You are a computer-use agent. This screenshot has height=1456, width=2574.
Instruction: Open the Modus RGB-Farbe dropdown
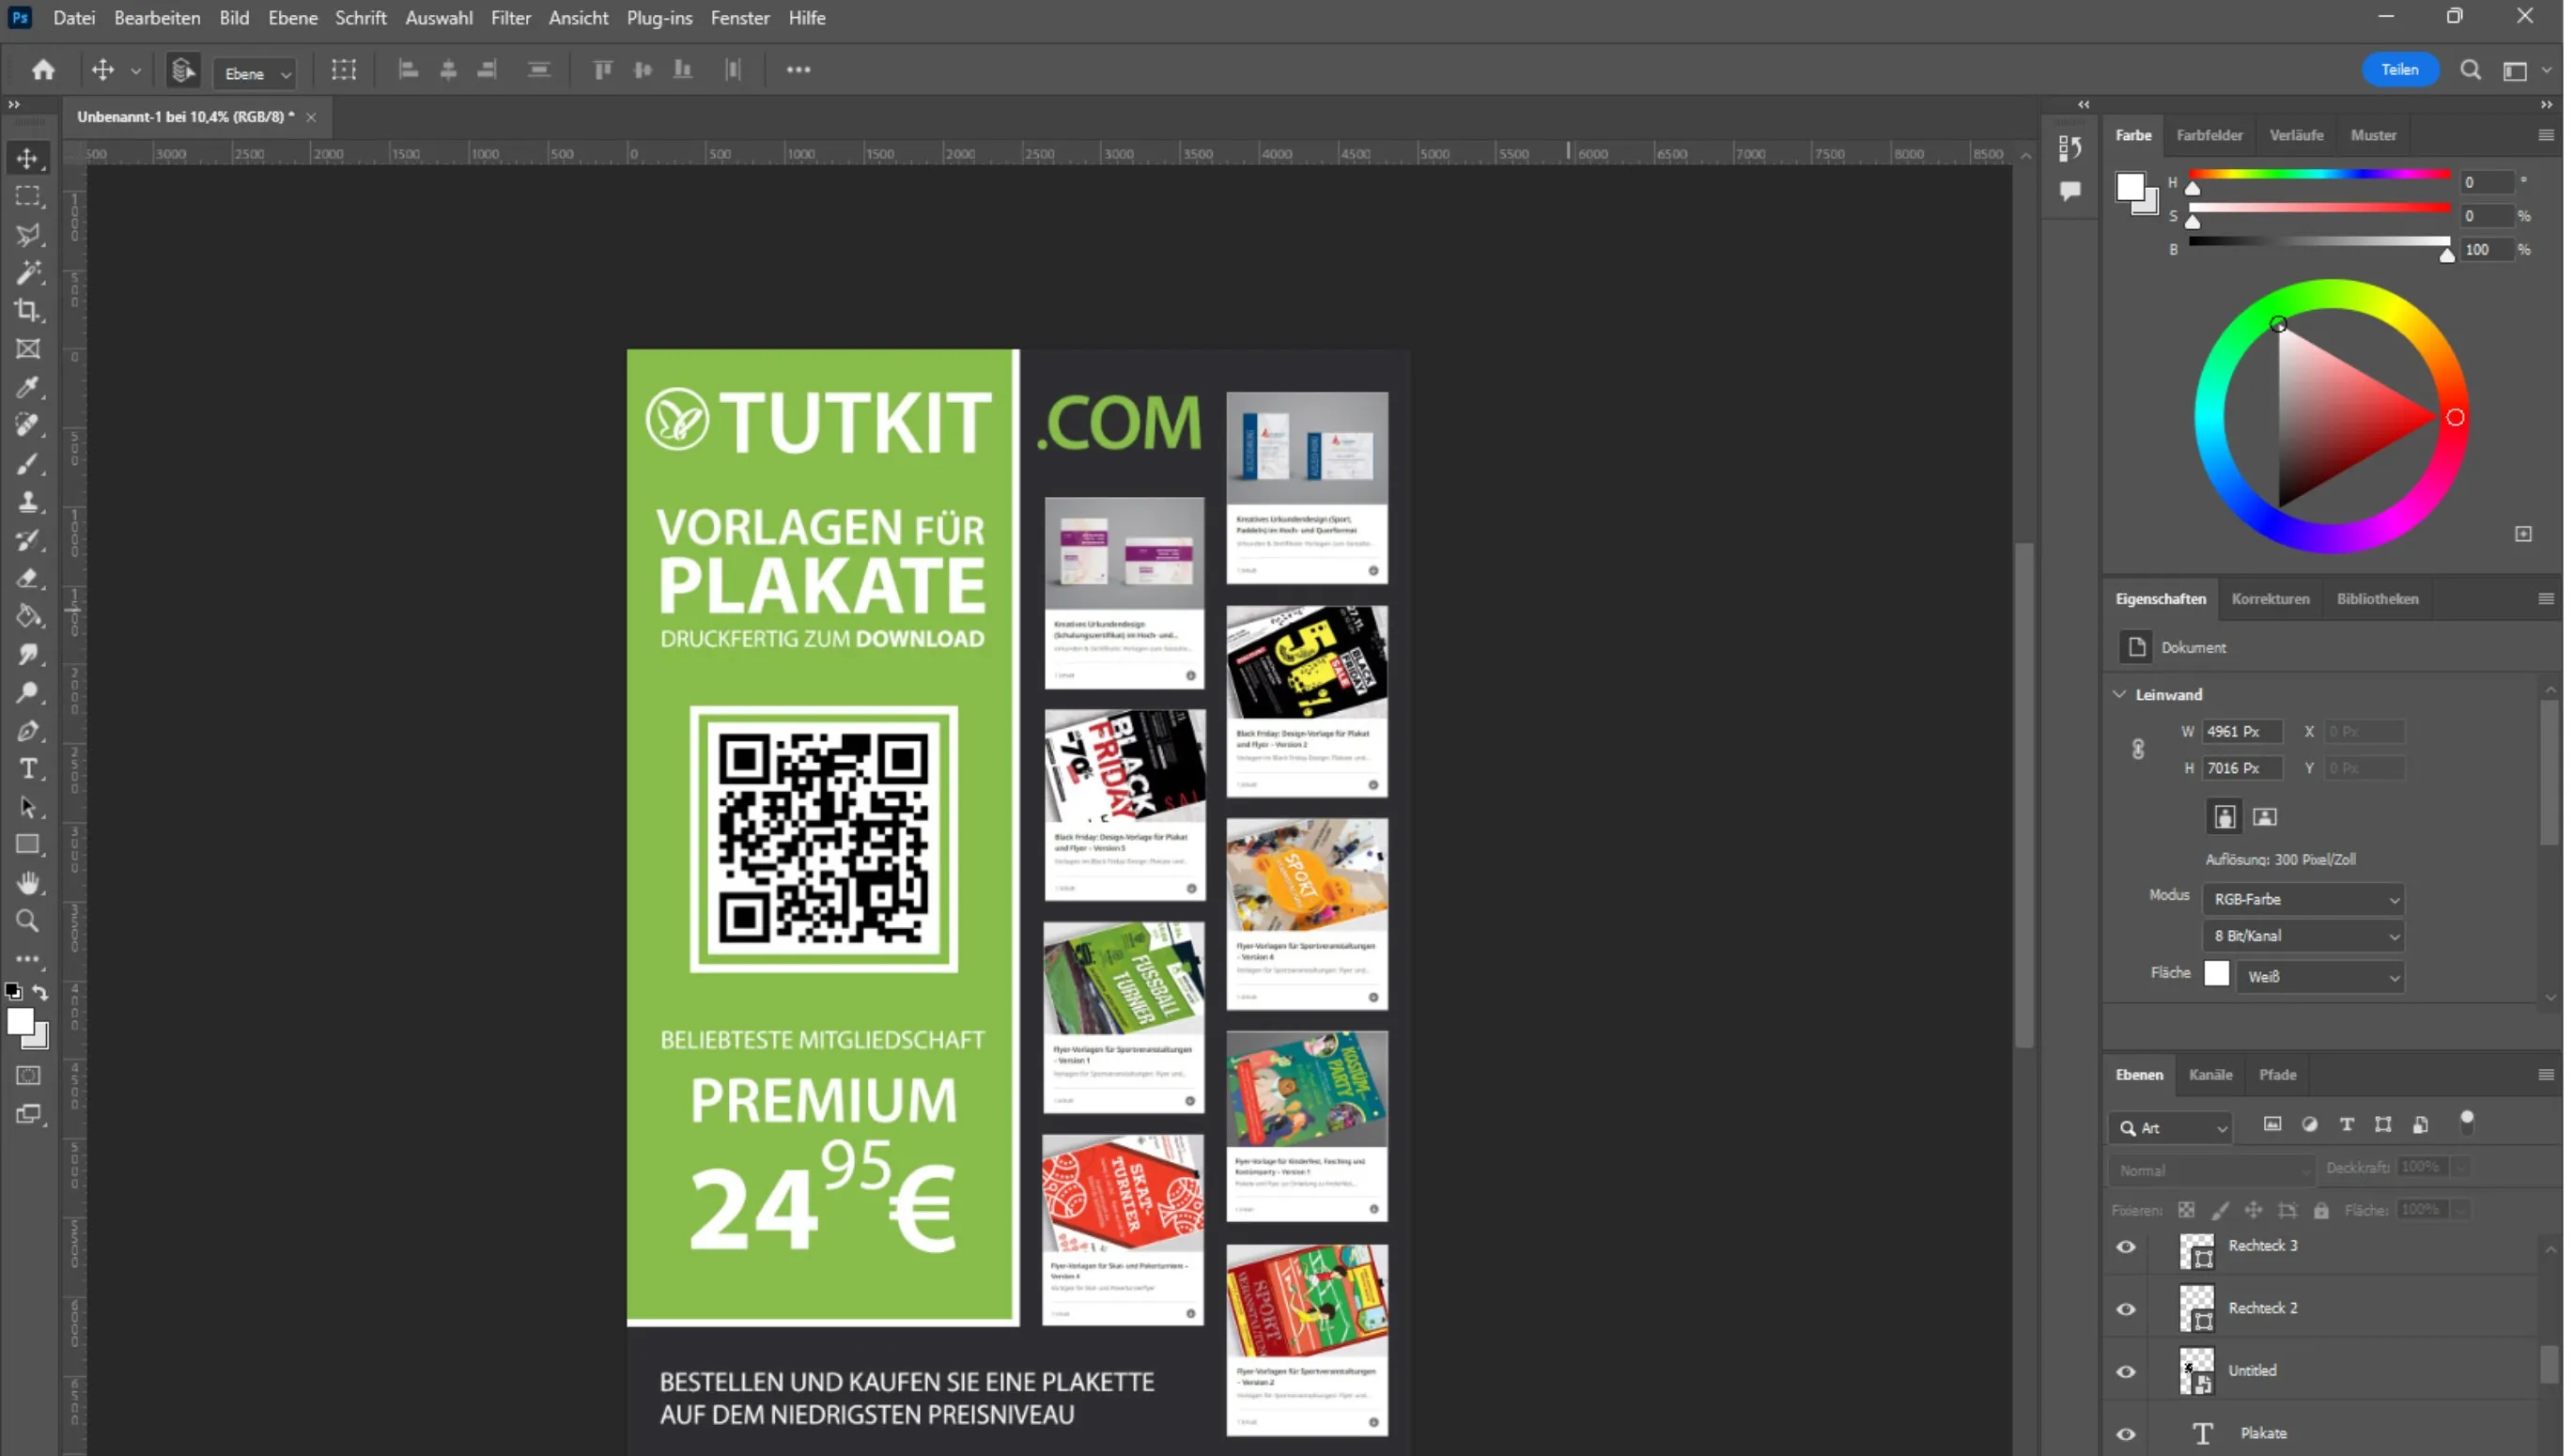coord(2303,899)
